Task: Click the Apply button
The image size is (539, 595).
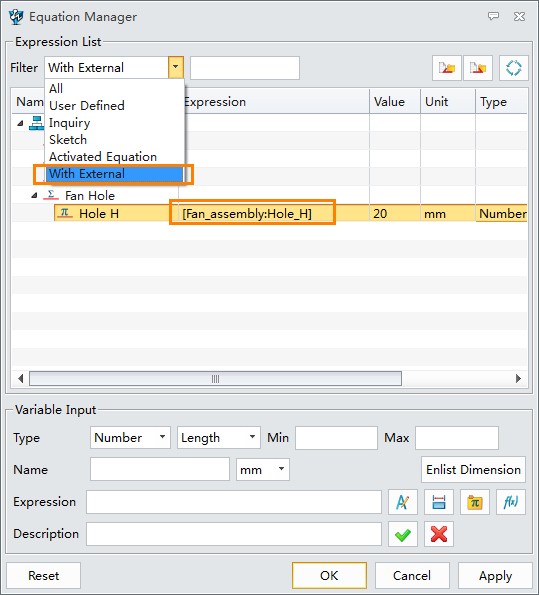Action: point(495,576)
